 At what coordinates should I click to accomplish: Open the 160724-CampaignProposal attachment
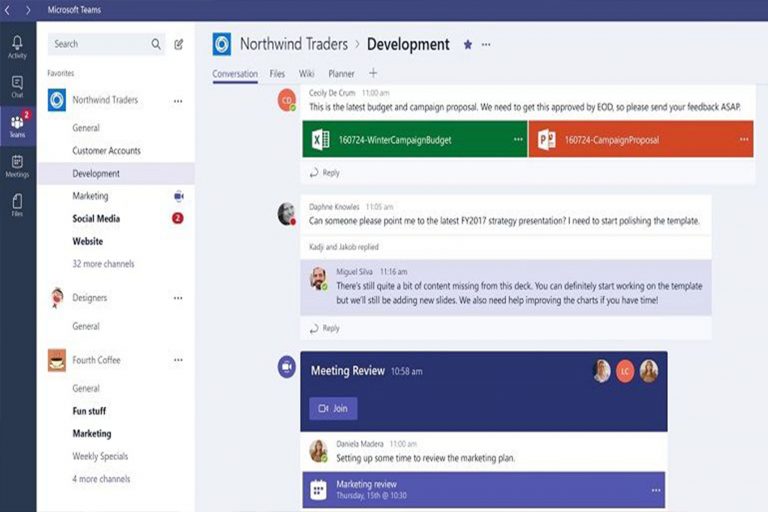(x=641, y=139)
